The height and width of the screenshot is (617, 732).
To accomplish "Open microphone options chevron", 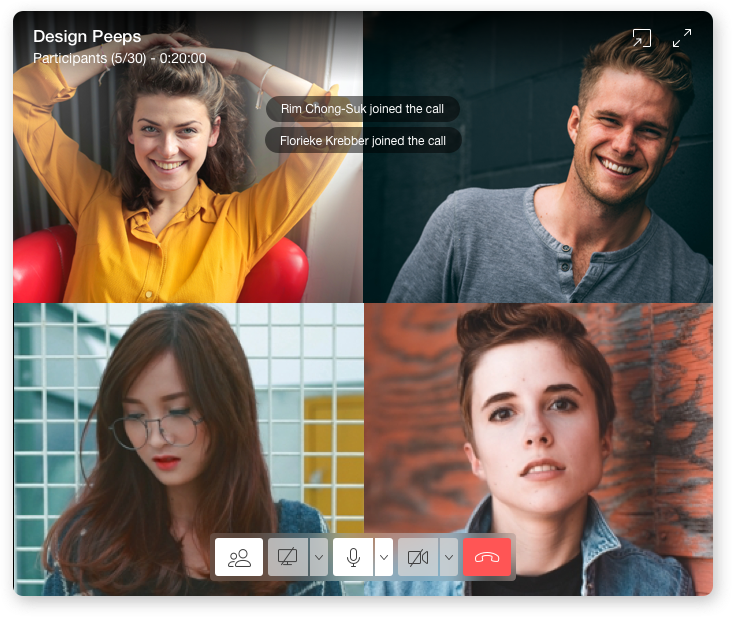I will pos(384,557).
